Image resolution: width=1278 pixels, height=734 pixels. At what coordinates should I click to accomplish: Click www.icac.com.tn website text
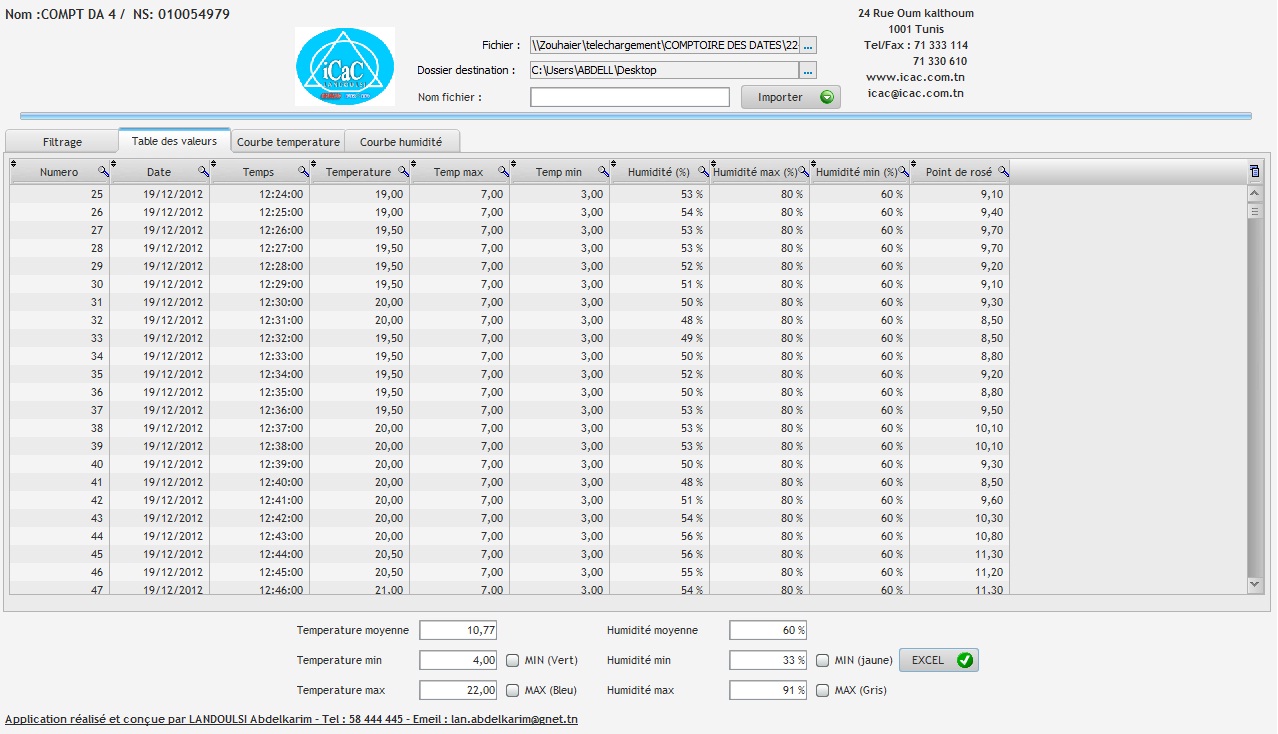(x=915, y=77)
